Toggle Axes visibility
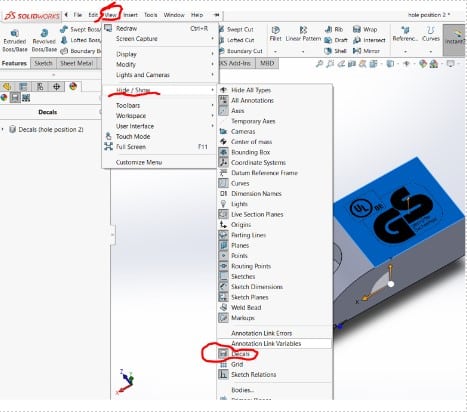The width and height of the screenshot is (467, 412). [x=275, y=111]
